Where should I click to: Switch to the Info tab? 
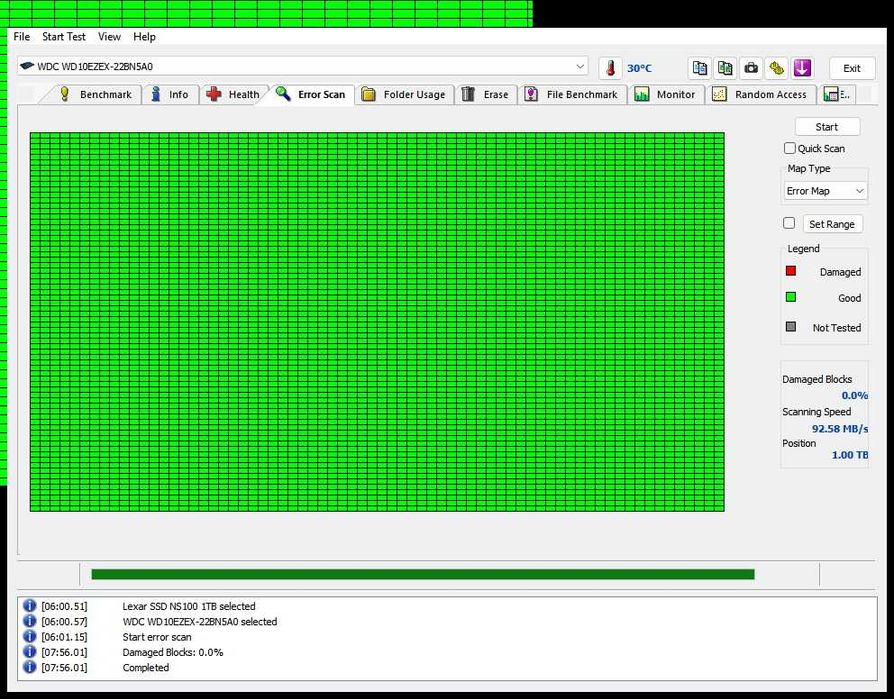[170, 95]
